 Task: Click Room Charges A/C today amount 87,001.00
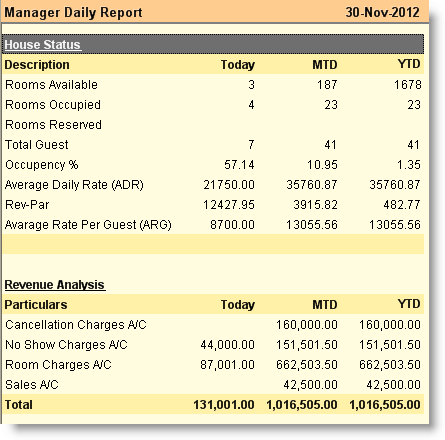click(227, 365)
